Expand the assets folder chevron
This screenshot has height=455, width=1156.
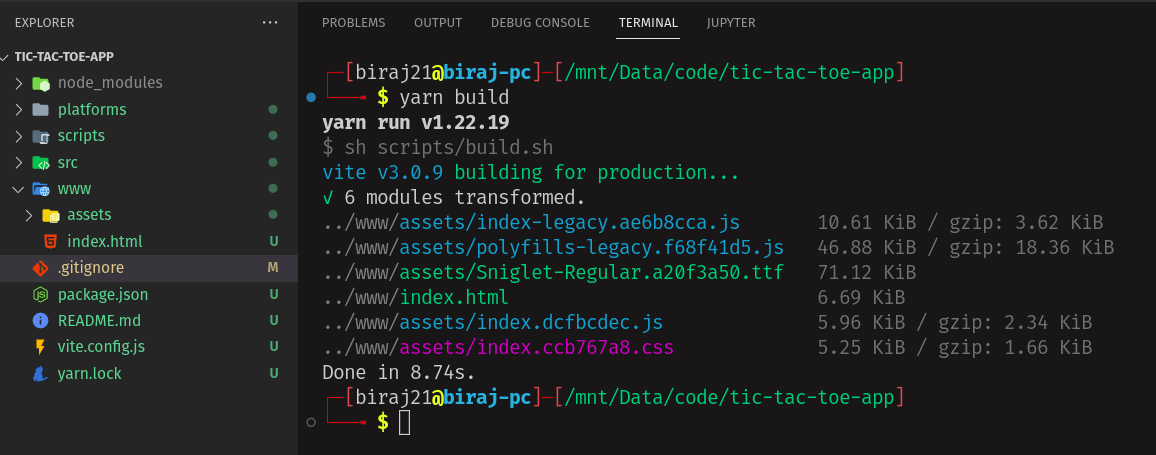(x=29, y=215)
